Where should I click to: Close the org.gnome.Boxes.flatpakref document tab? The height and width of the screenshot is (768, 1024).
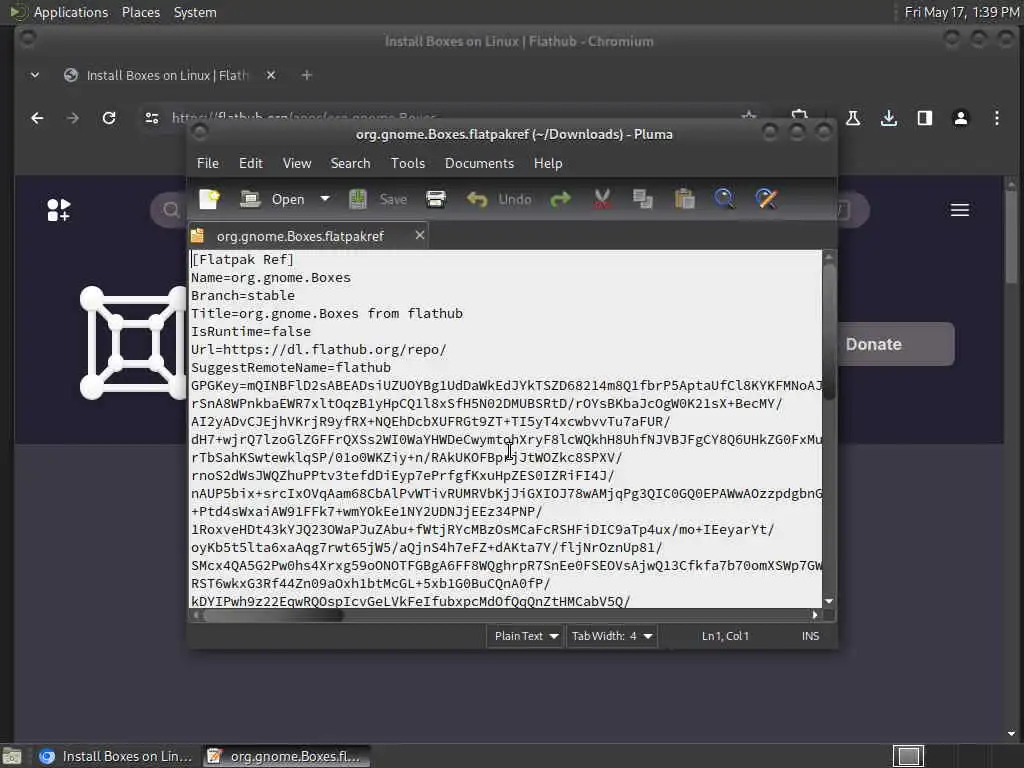point(420,235)
